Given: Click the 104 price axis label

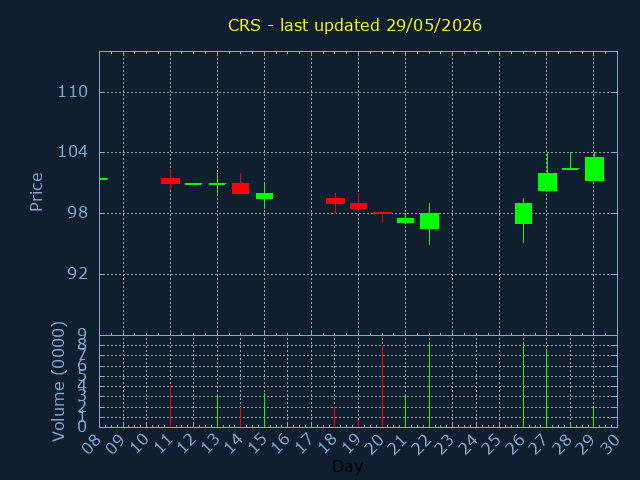Looking at the screenshot, I should (x=73, y=152).
